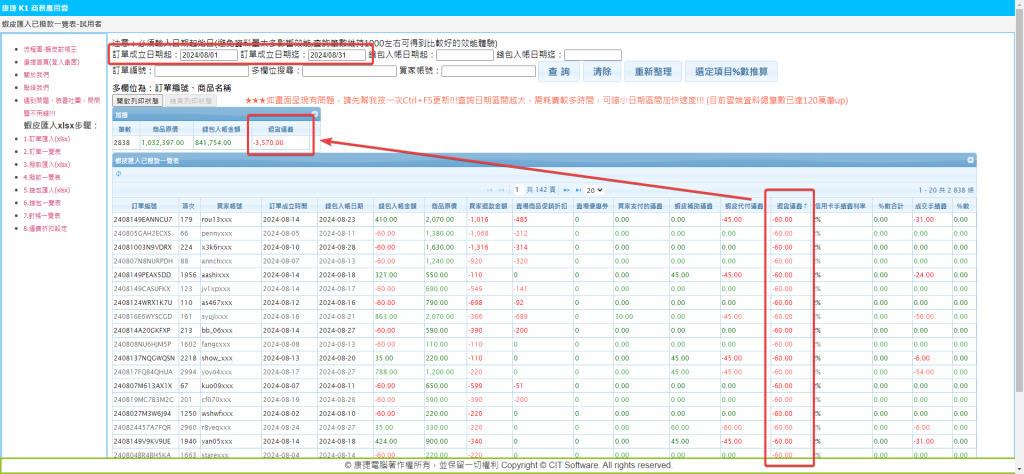
Task: Jump to the last page of the grid
Action: point(578,189)
